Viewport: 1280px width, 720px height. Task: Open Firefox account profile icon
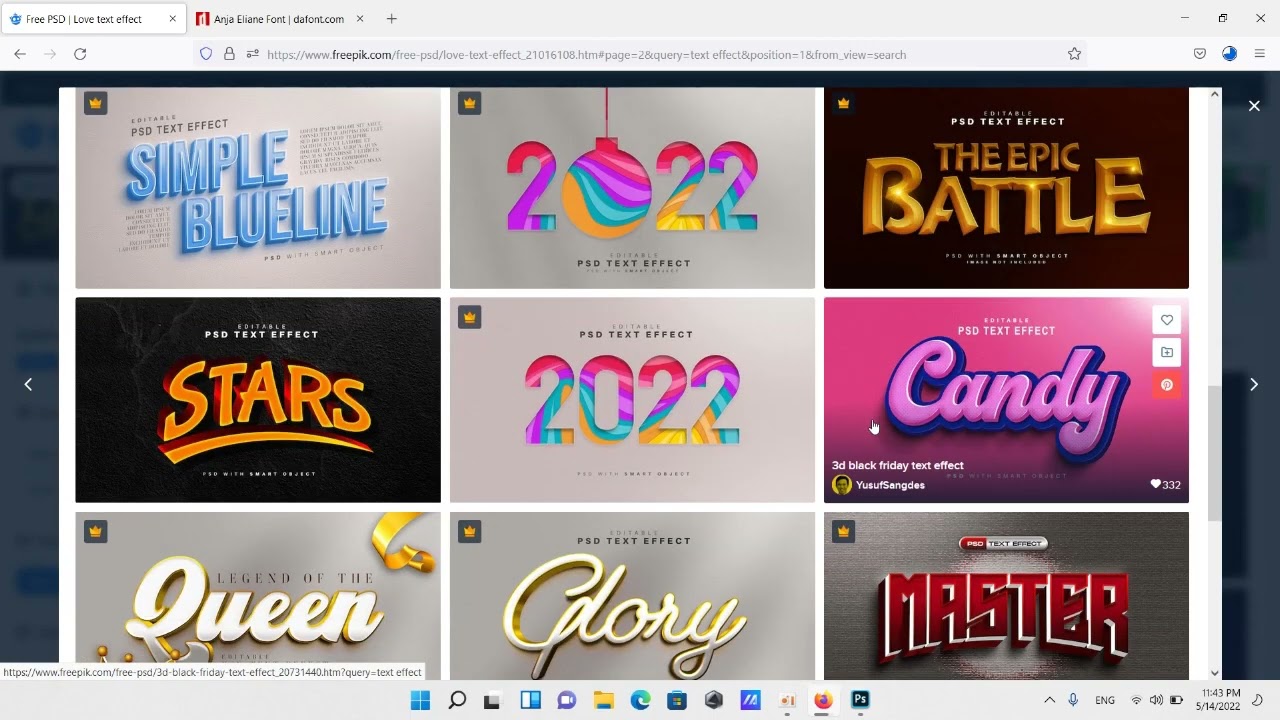pyautogui.click(x=1230, y=54)
